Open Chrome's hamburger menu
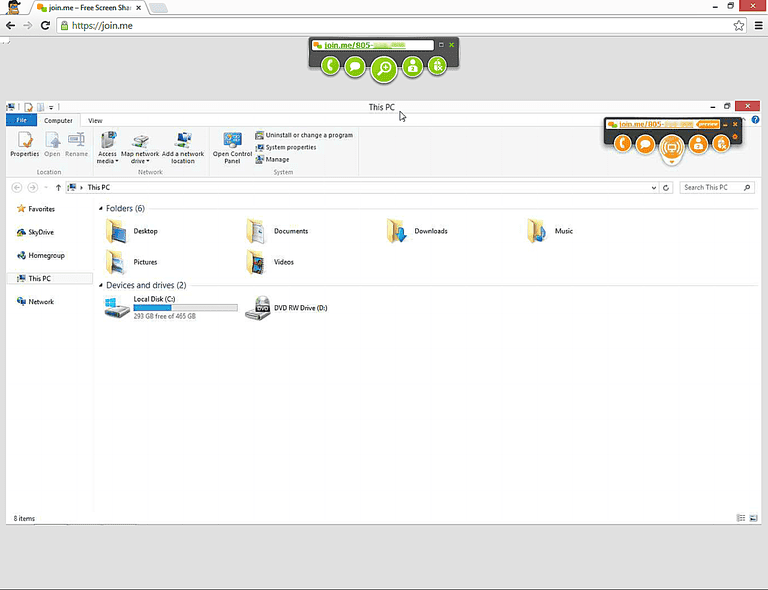The width and height of the screenshot is (768, 590). point(758,25)
